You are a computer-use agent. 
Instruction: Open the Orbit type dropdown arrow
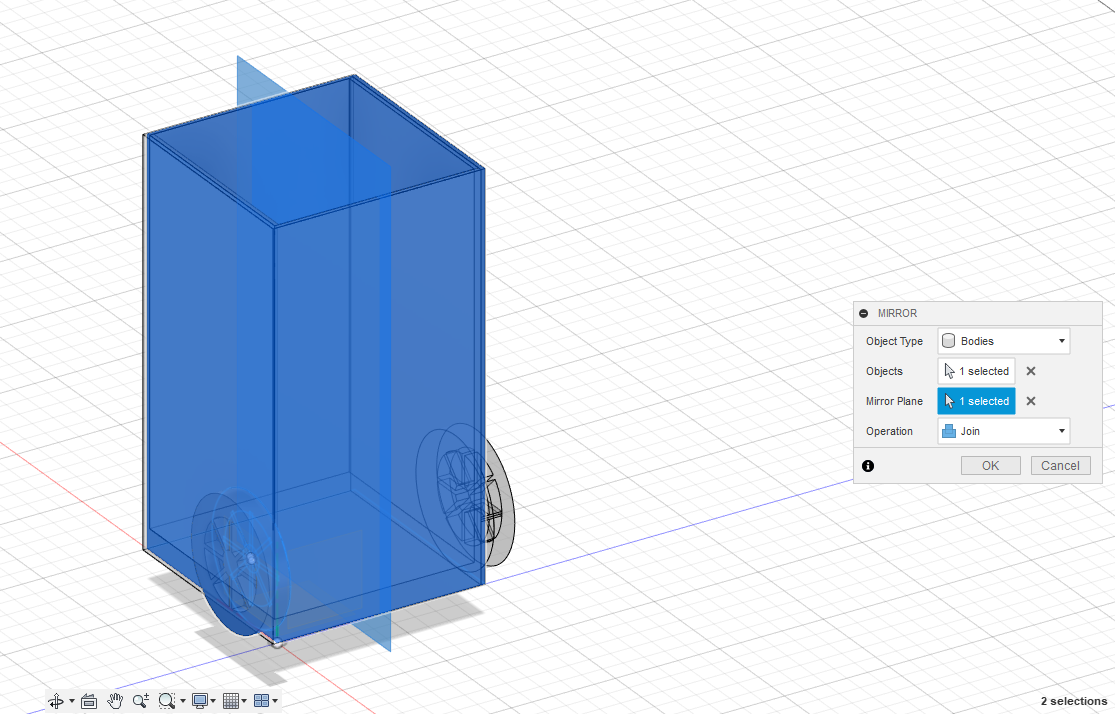point(72,701)
